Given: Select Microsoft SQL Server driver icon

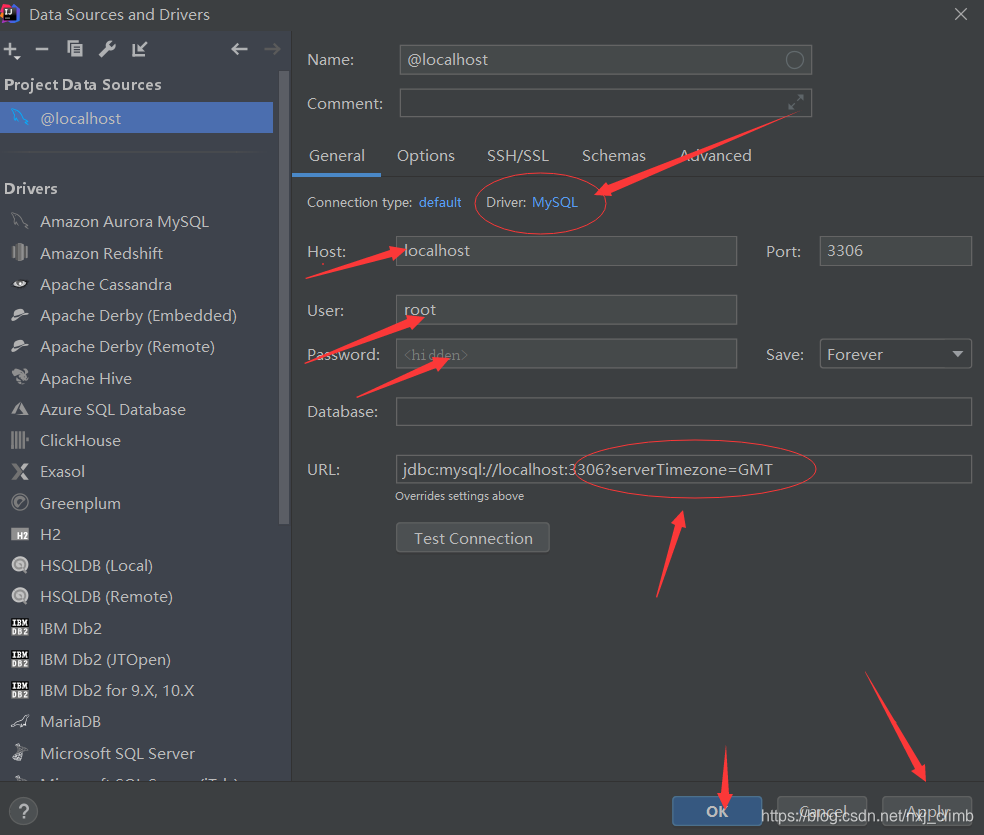Looking at the screenshot, I should click(20, 752).
